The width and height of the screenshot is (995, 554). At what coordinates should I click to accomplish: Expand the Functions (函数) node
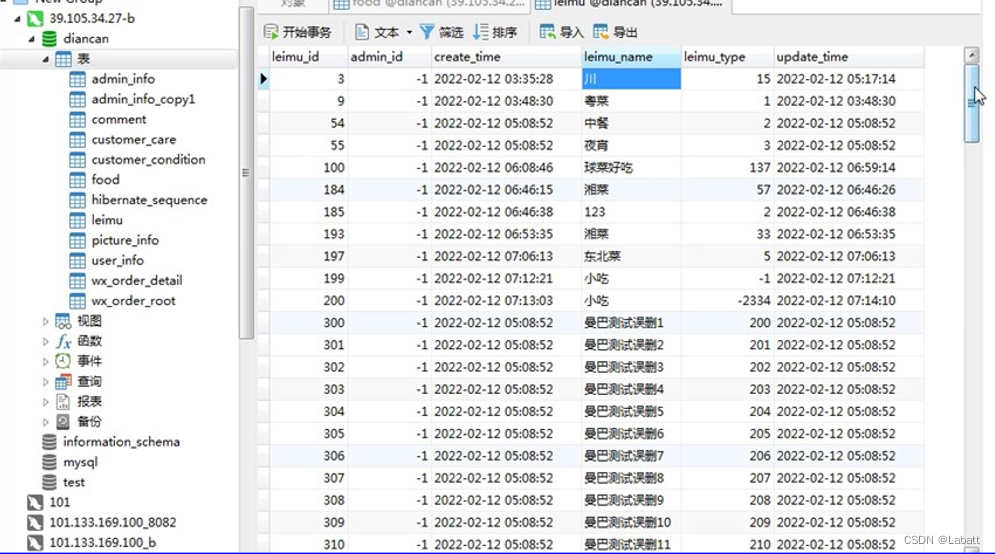point(45,341)
